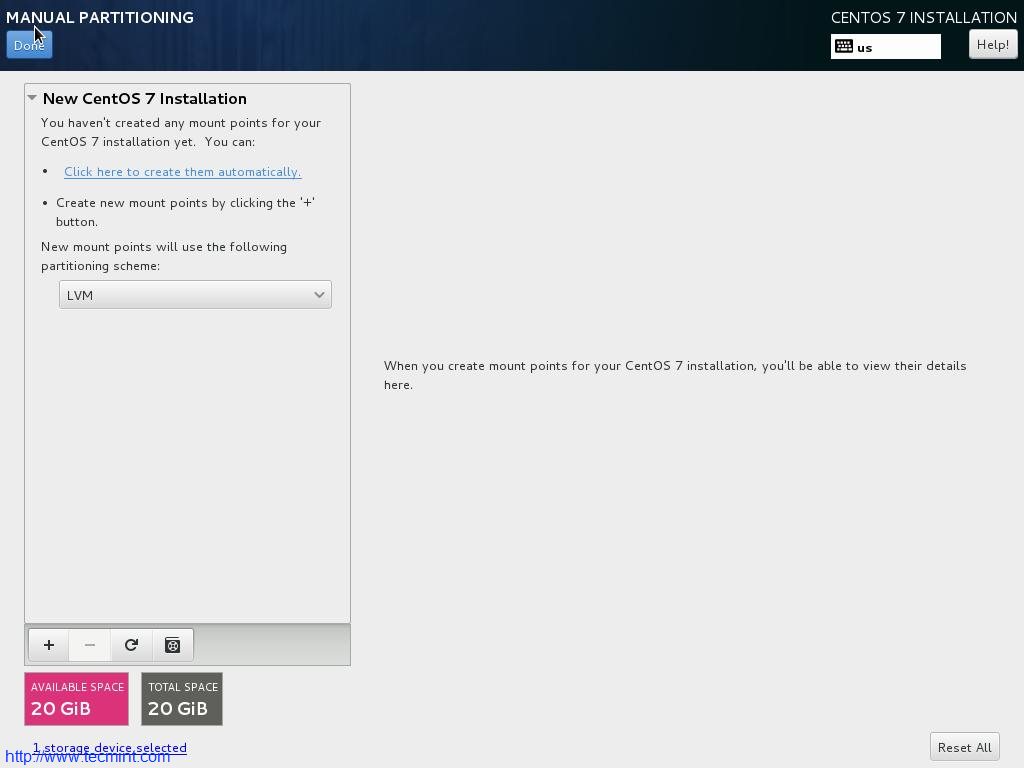The height and width of the screenshot is (768, 1024).
Task: Open the LVM partitioning scheme dropdown
Action: pyautogui.click(x=195, y=295)
